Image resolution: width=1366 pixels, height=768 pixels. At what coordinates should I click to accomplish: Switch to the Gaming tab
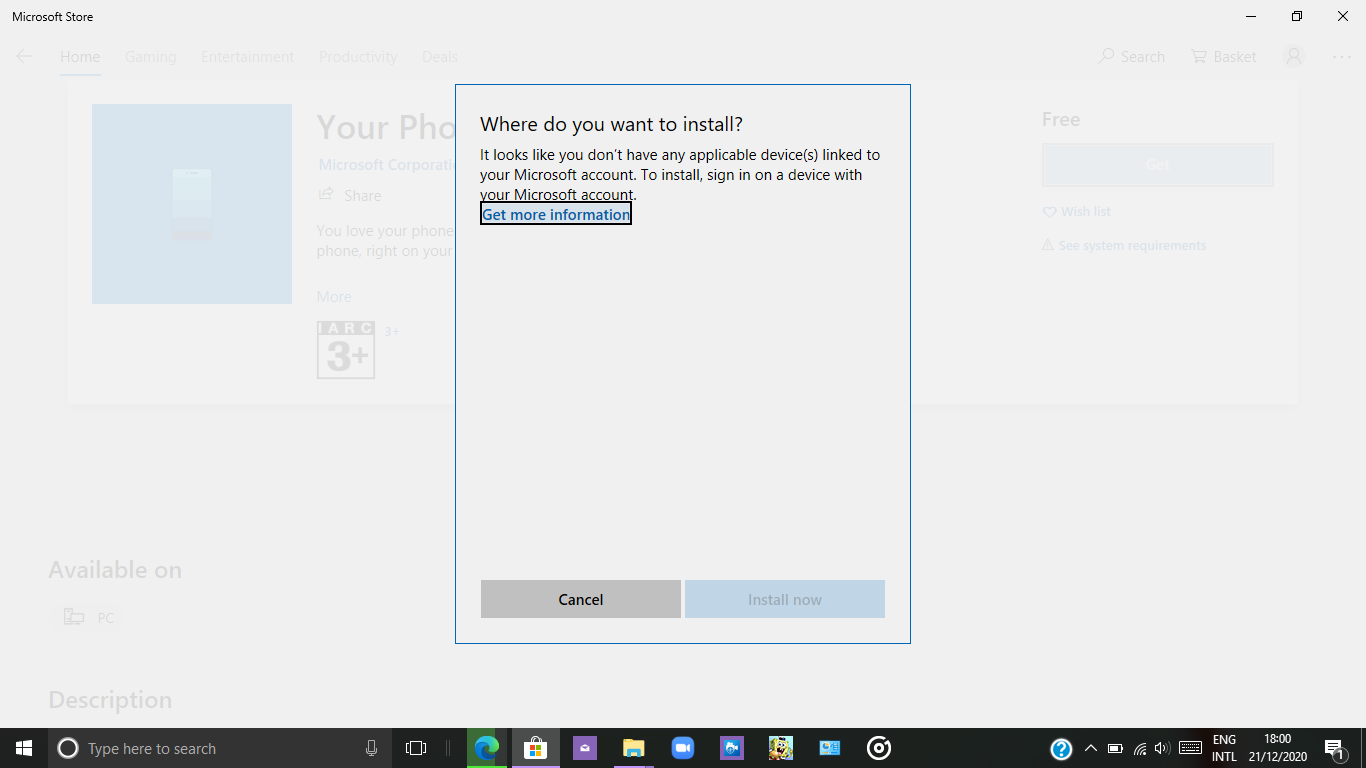pyautogui.click(x=151, y=57)
